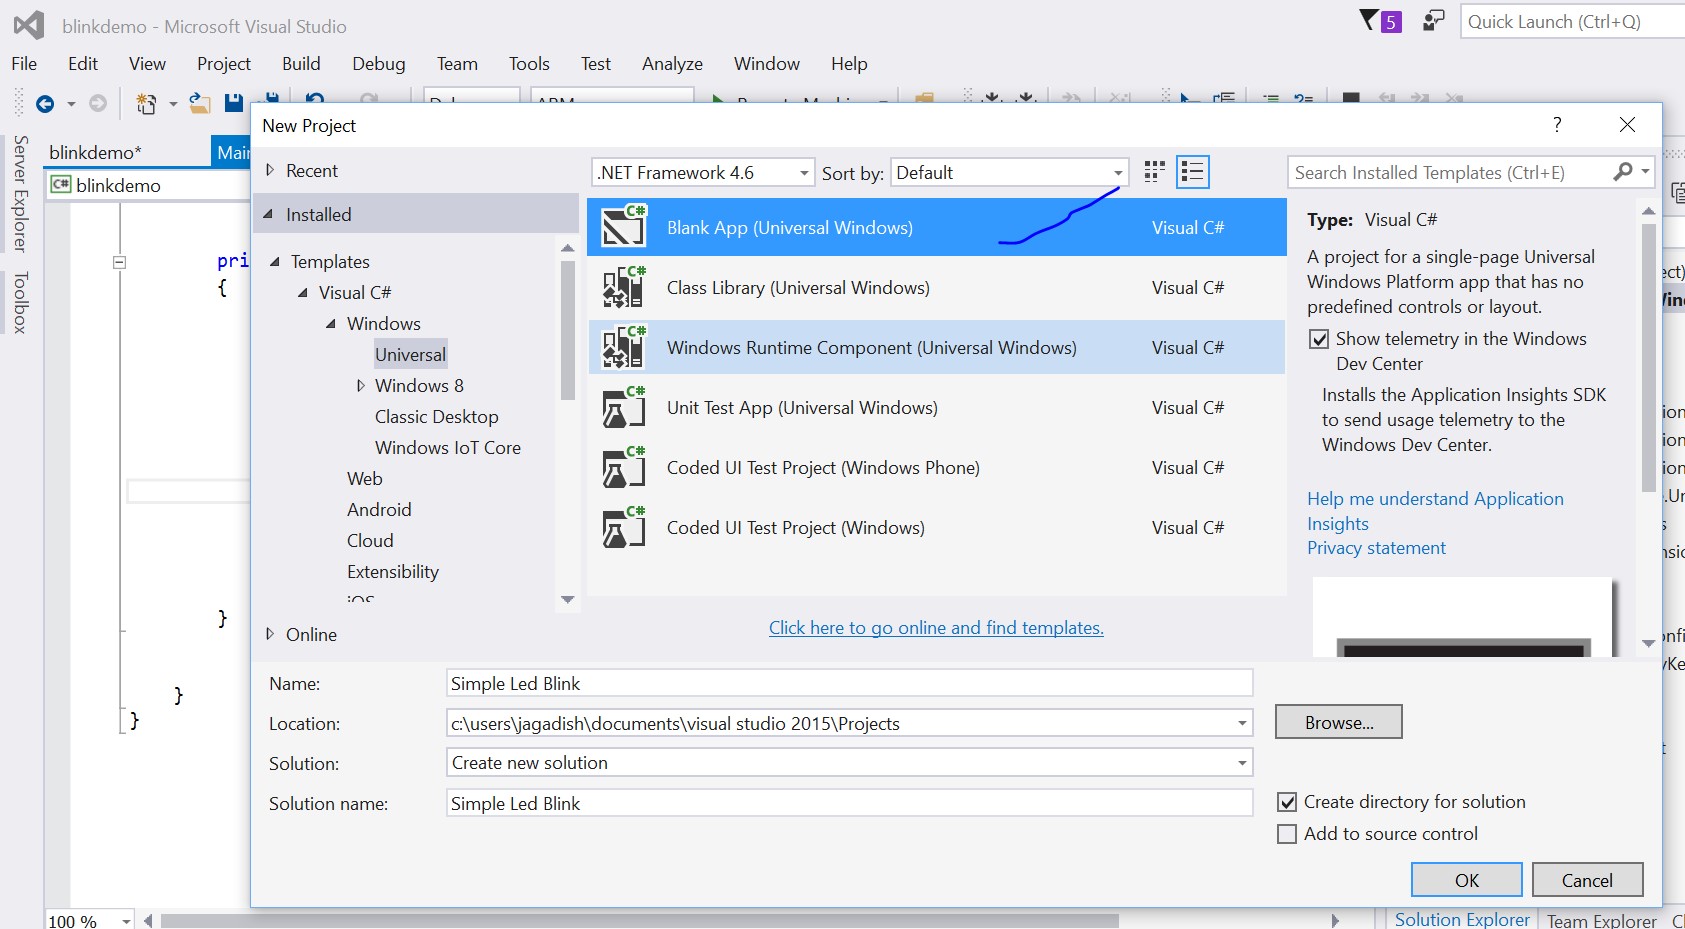Open Help me understand Application Insights link
Viewport: 1685px width, 929px height.
1435,511
